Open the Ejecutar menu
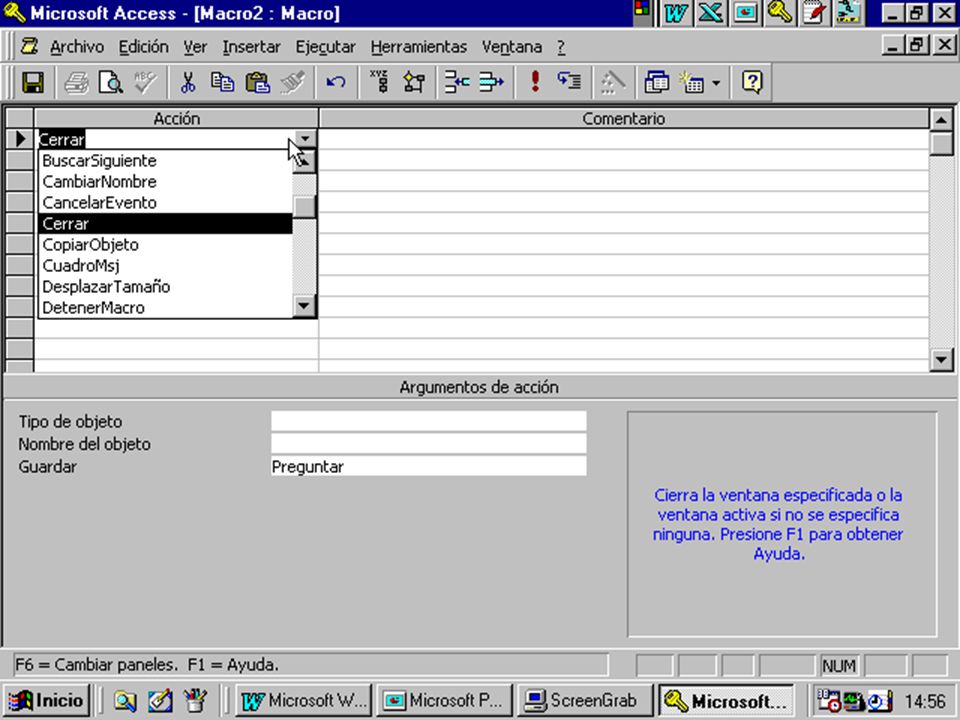The width and height of the screenshot is (960, 720). click(x=325, y=47)
